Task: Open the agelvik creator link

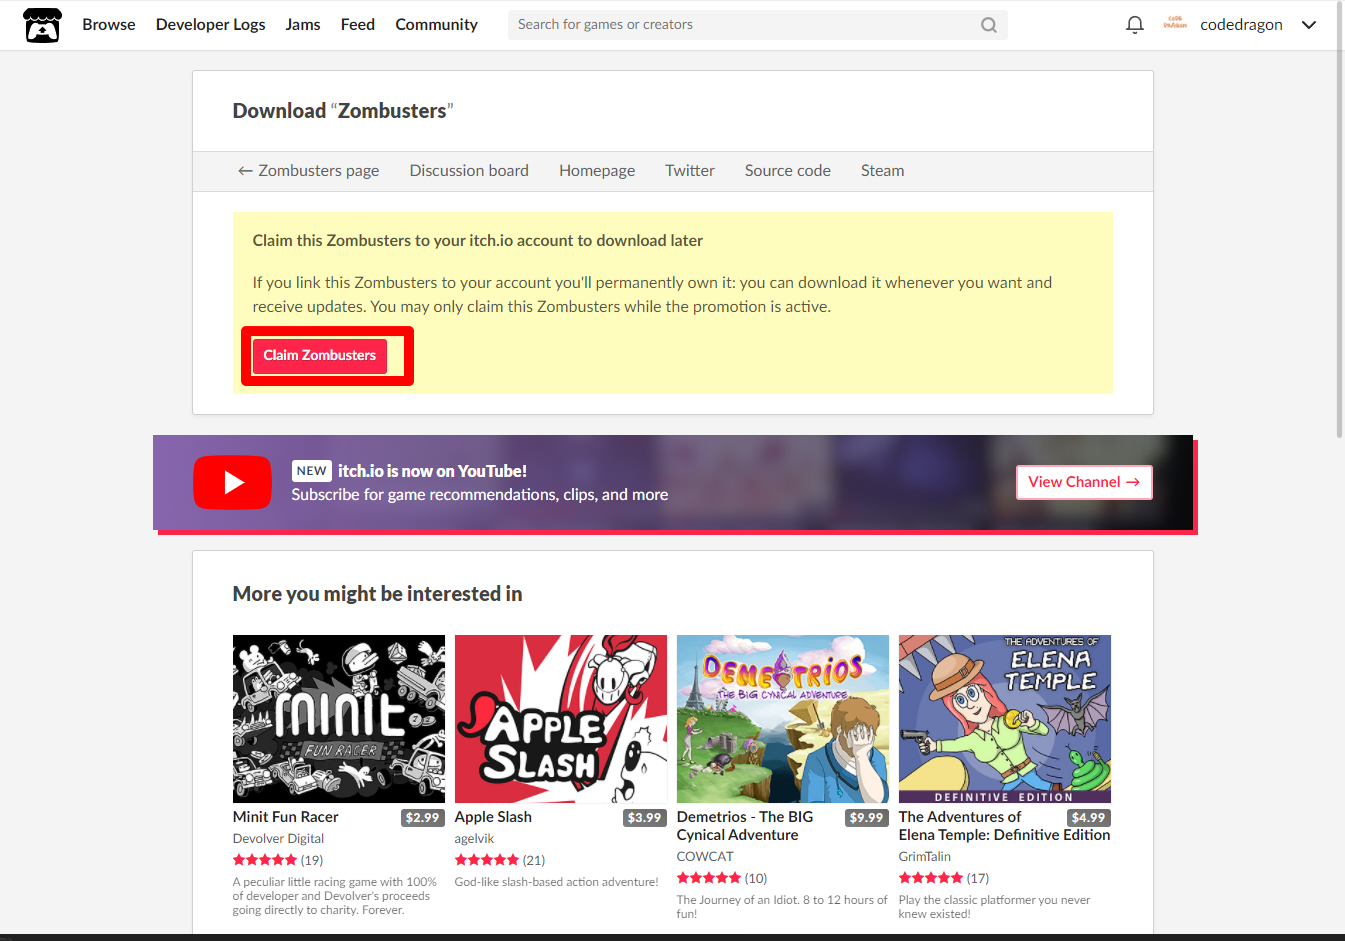Action: tap(474, 839)
